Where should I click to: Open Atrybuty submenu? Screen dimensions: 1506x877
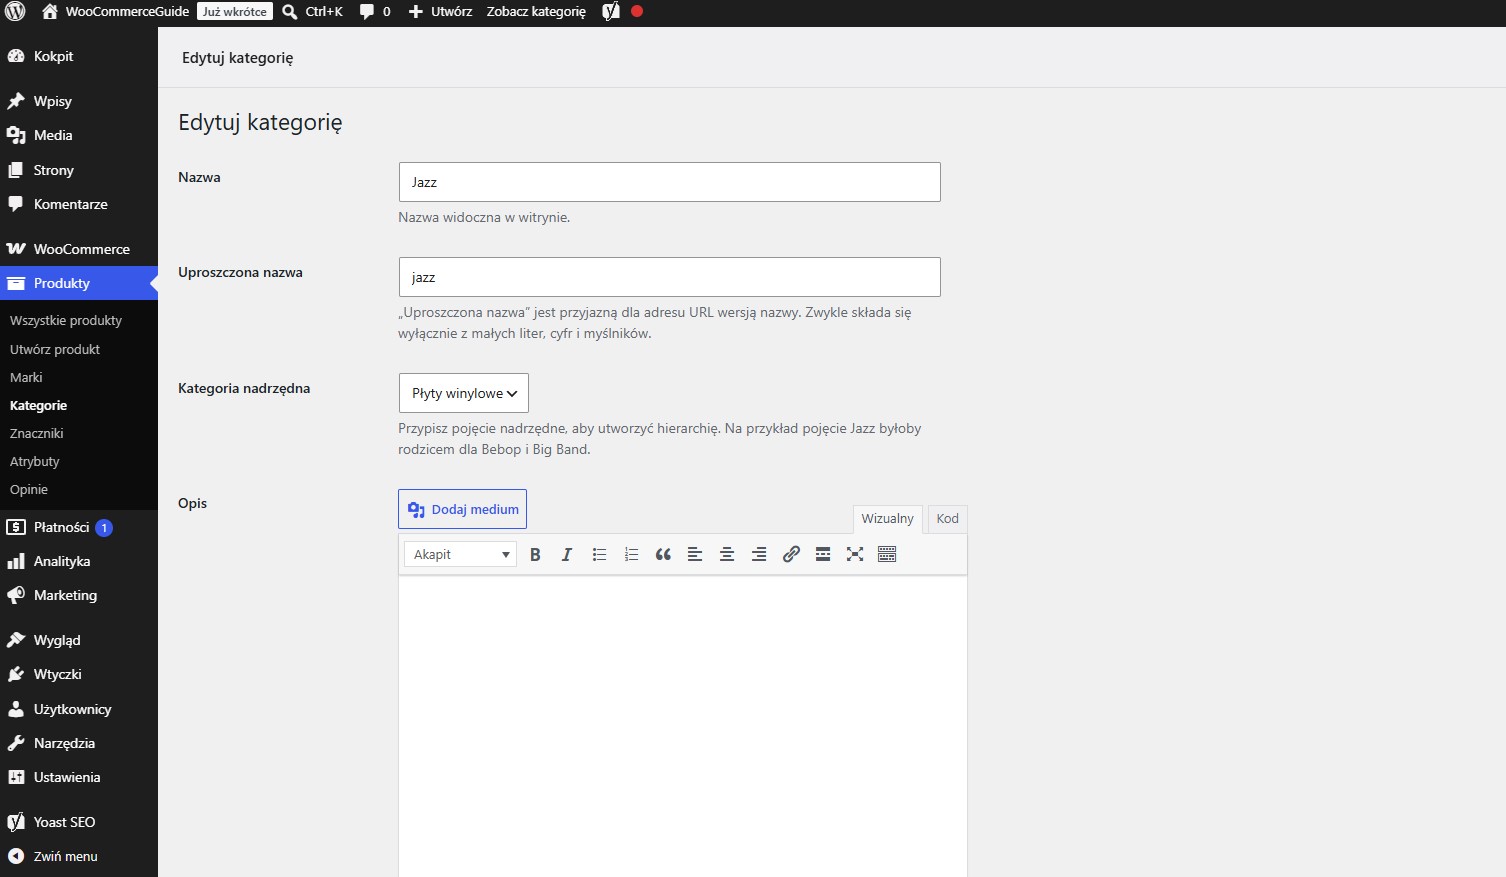(35, 461)
